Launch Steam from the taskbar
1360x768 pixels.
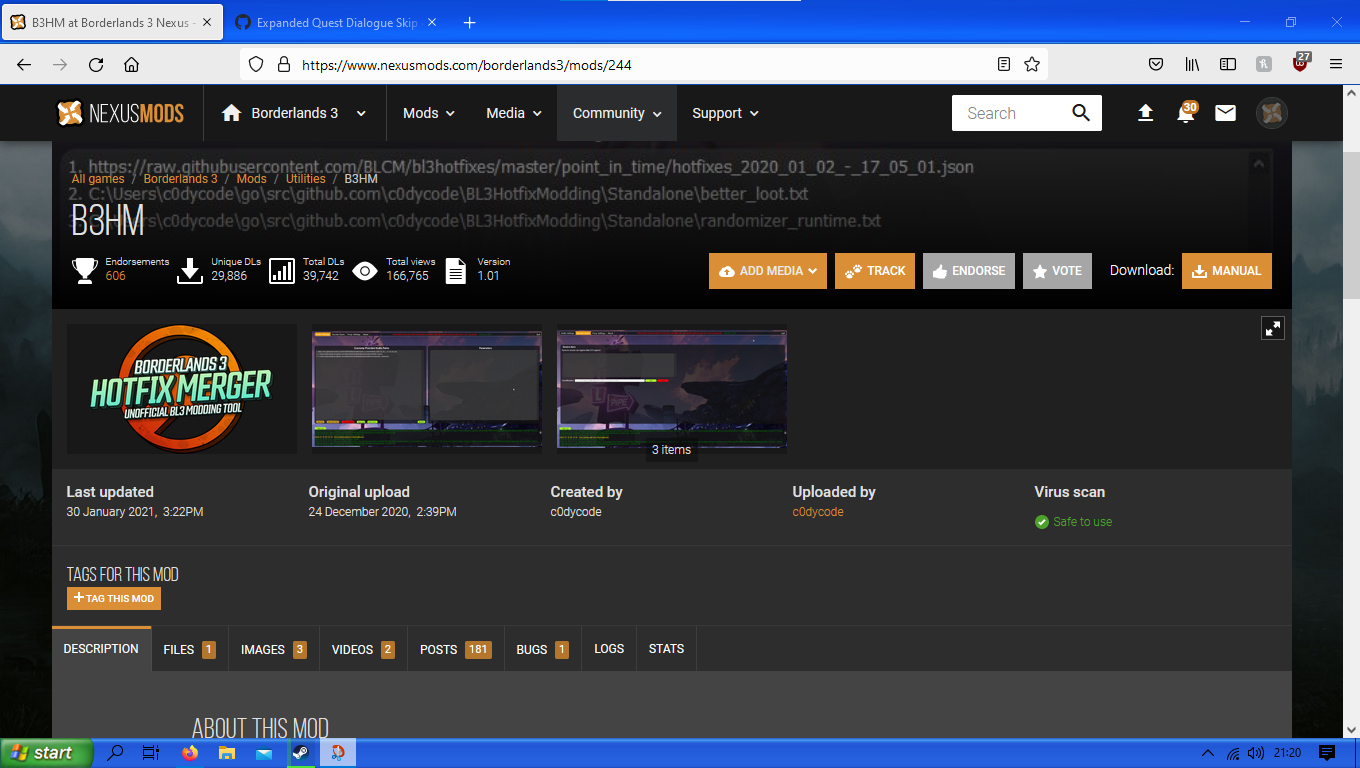[302, 753]
